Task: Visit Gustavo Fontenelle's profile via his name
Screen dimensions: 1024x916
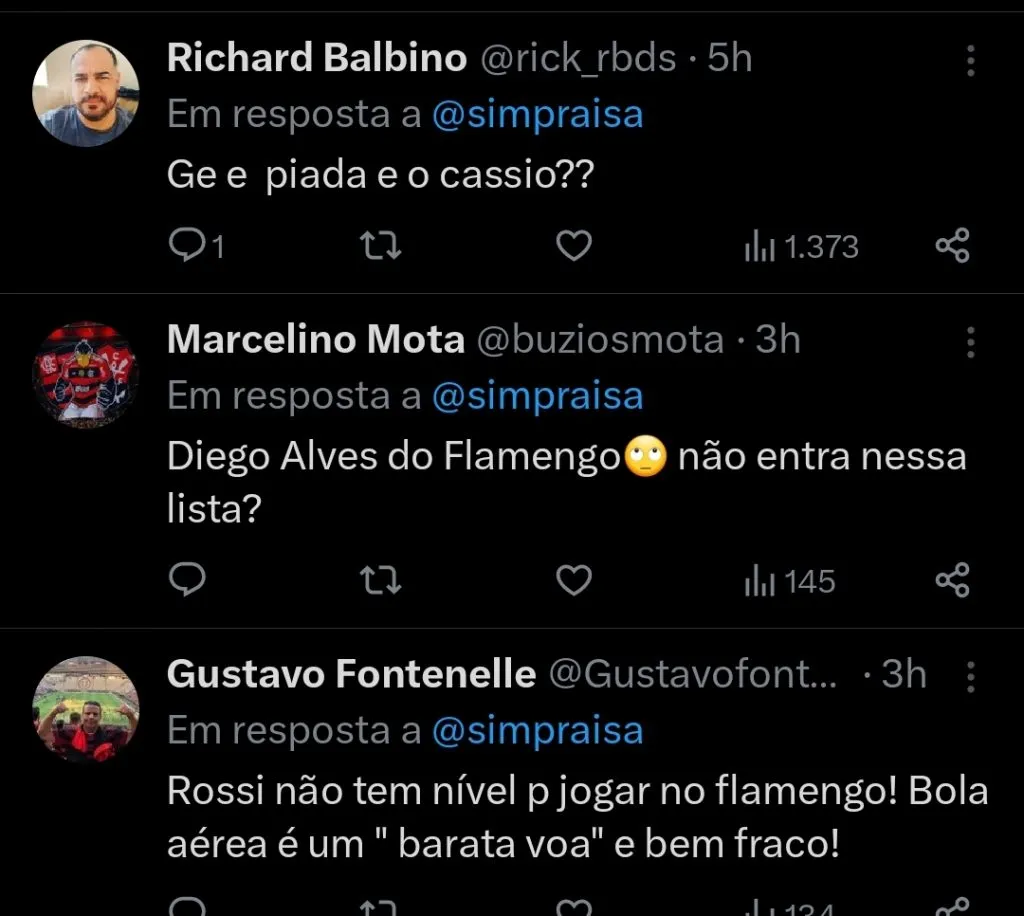Action: [348, 674]
